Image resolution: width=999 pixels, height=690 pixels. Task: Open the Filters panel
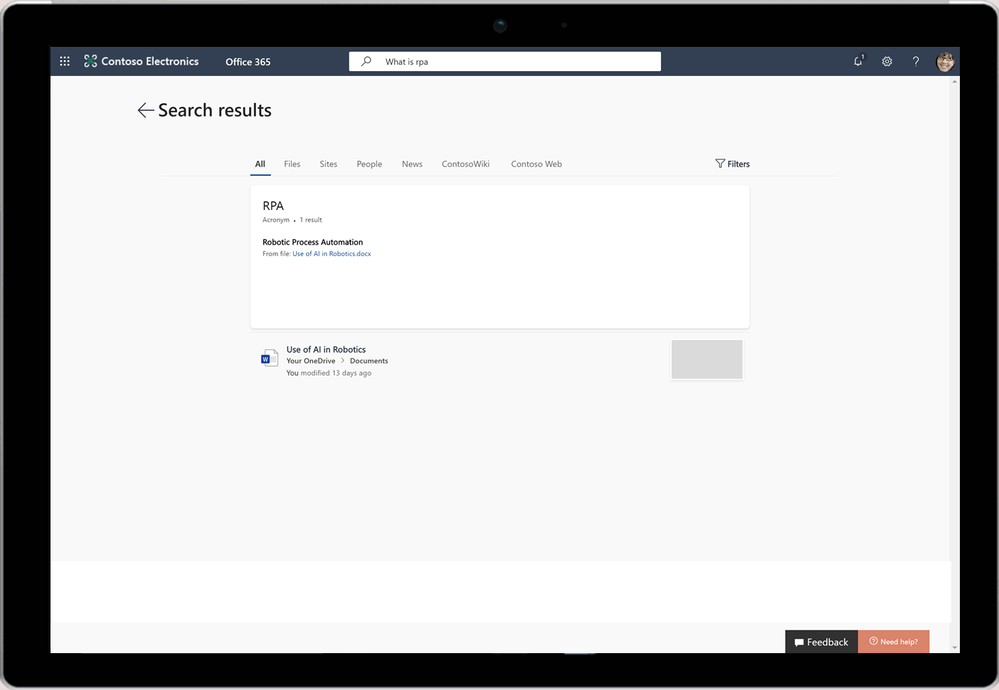732,164
